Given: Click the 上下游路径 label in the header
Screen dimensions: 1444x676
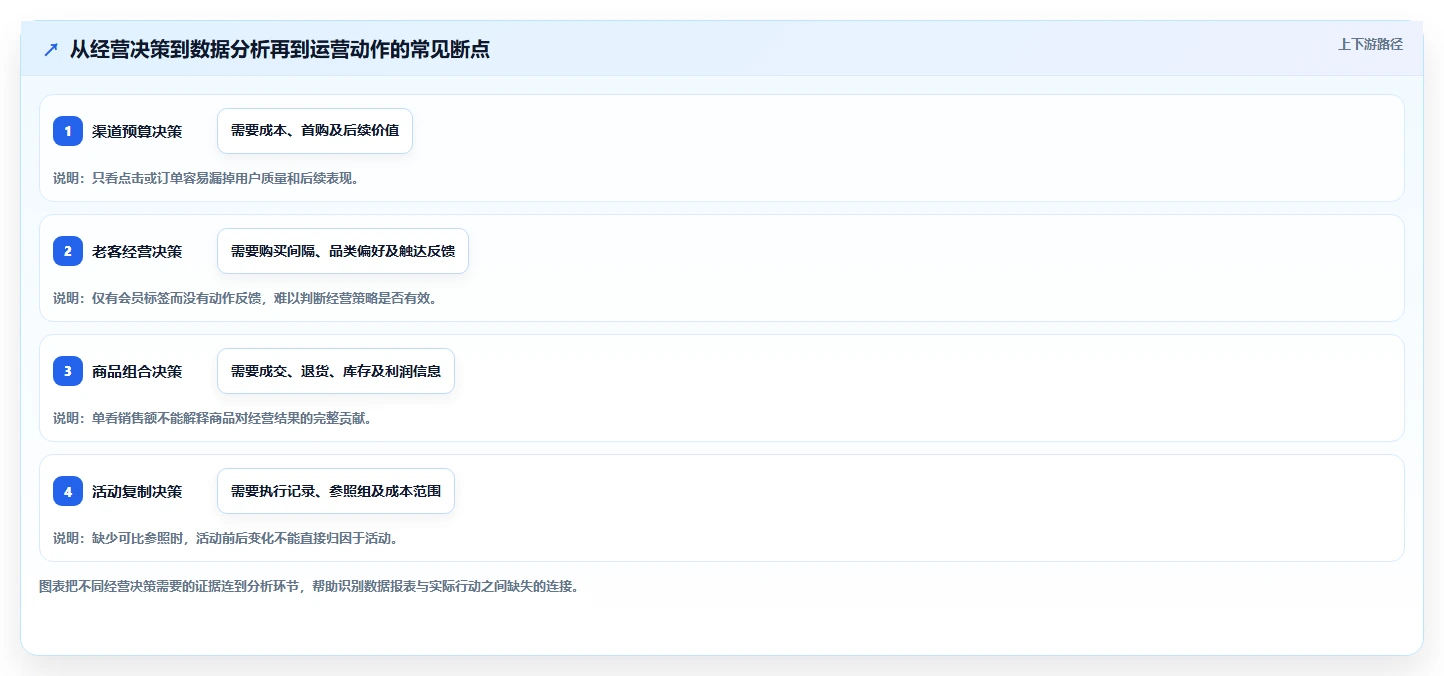Looking at the screenshot, I should point(1371,44).
